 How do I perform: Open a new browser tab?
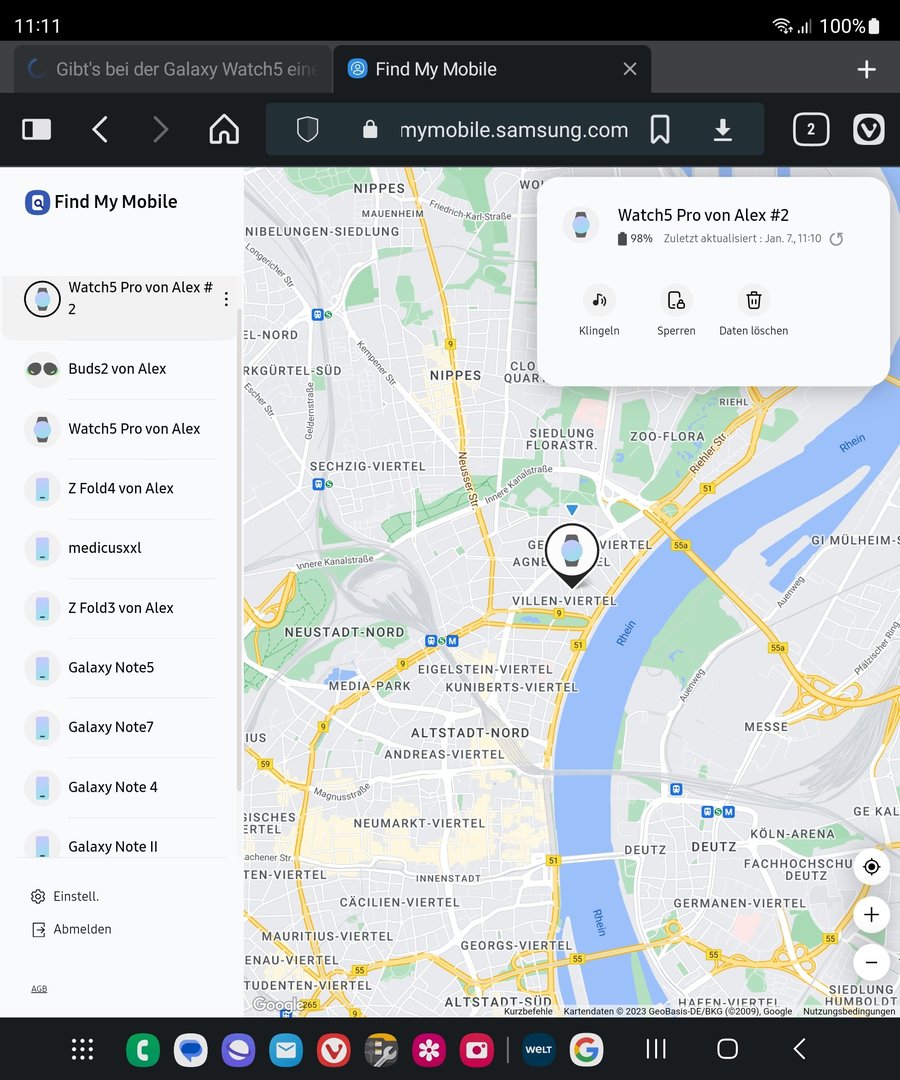click(866, 69)
